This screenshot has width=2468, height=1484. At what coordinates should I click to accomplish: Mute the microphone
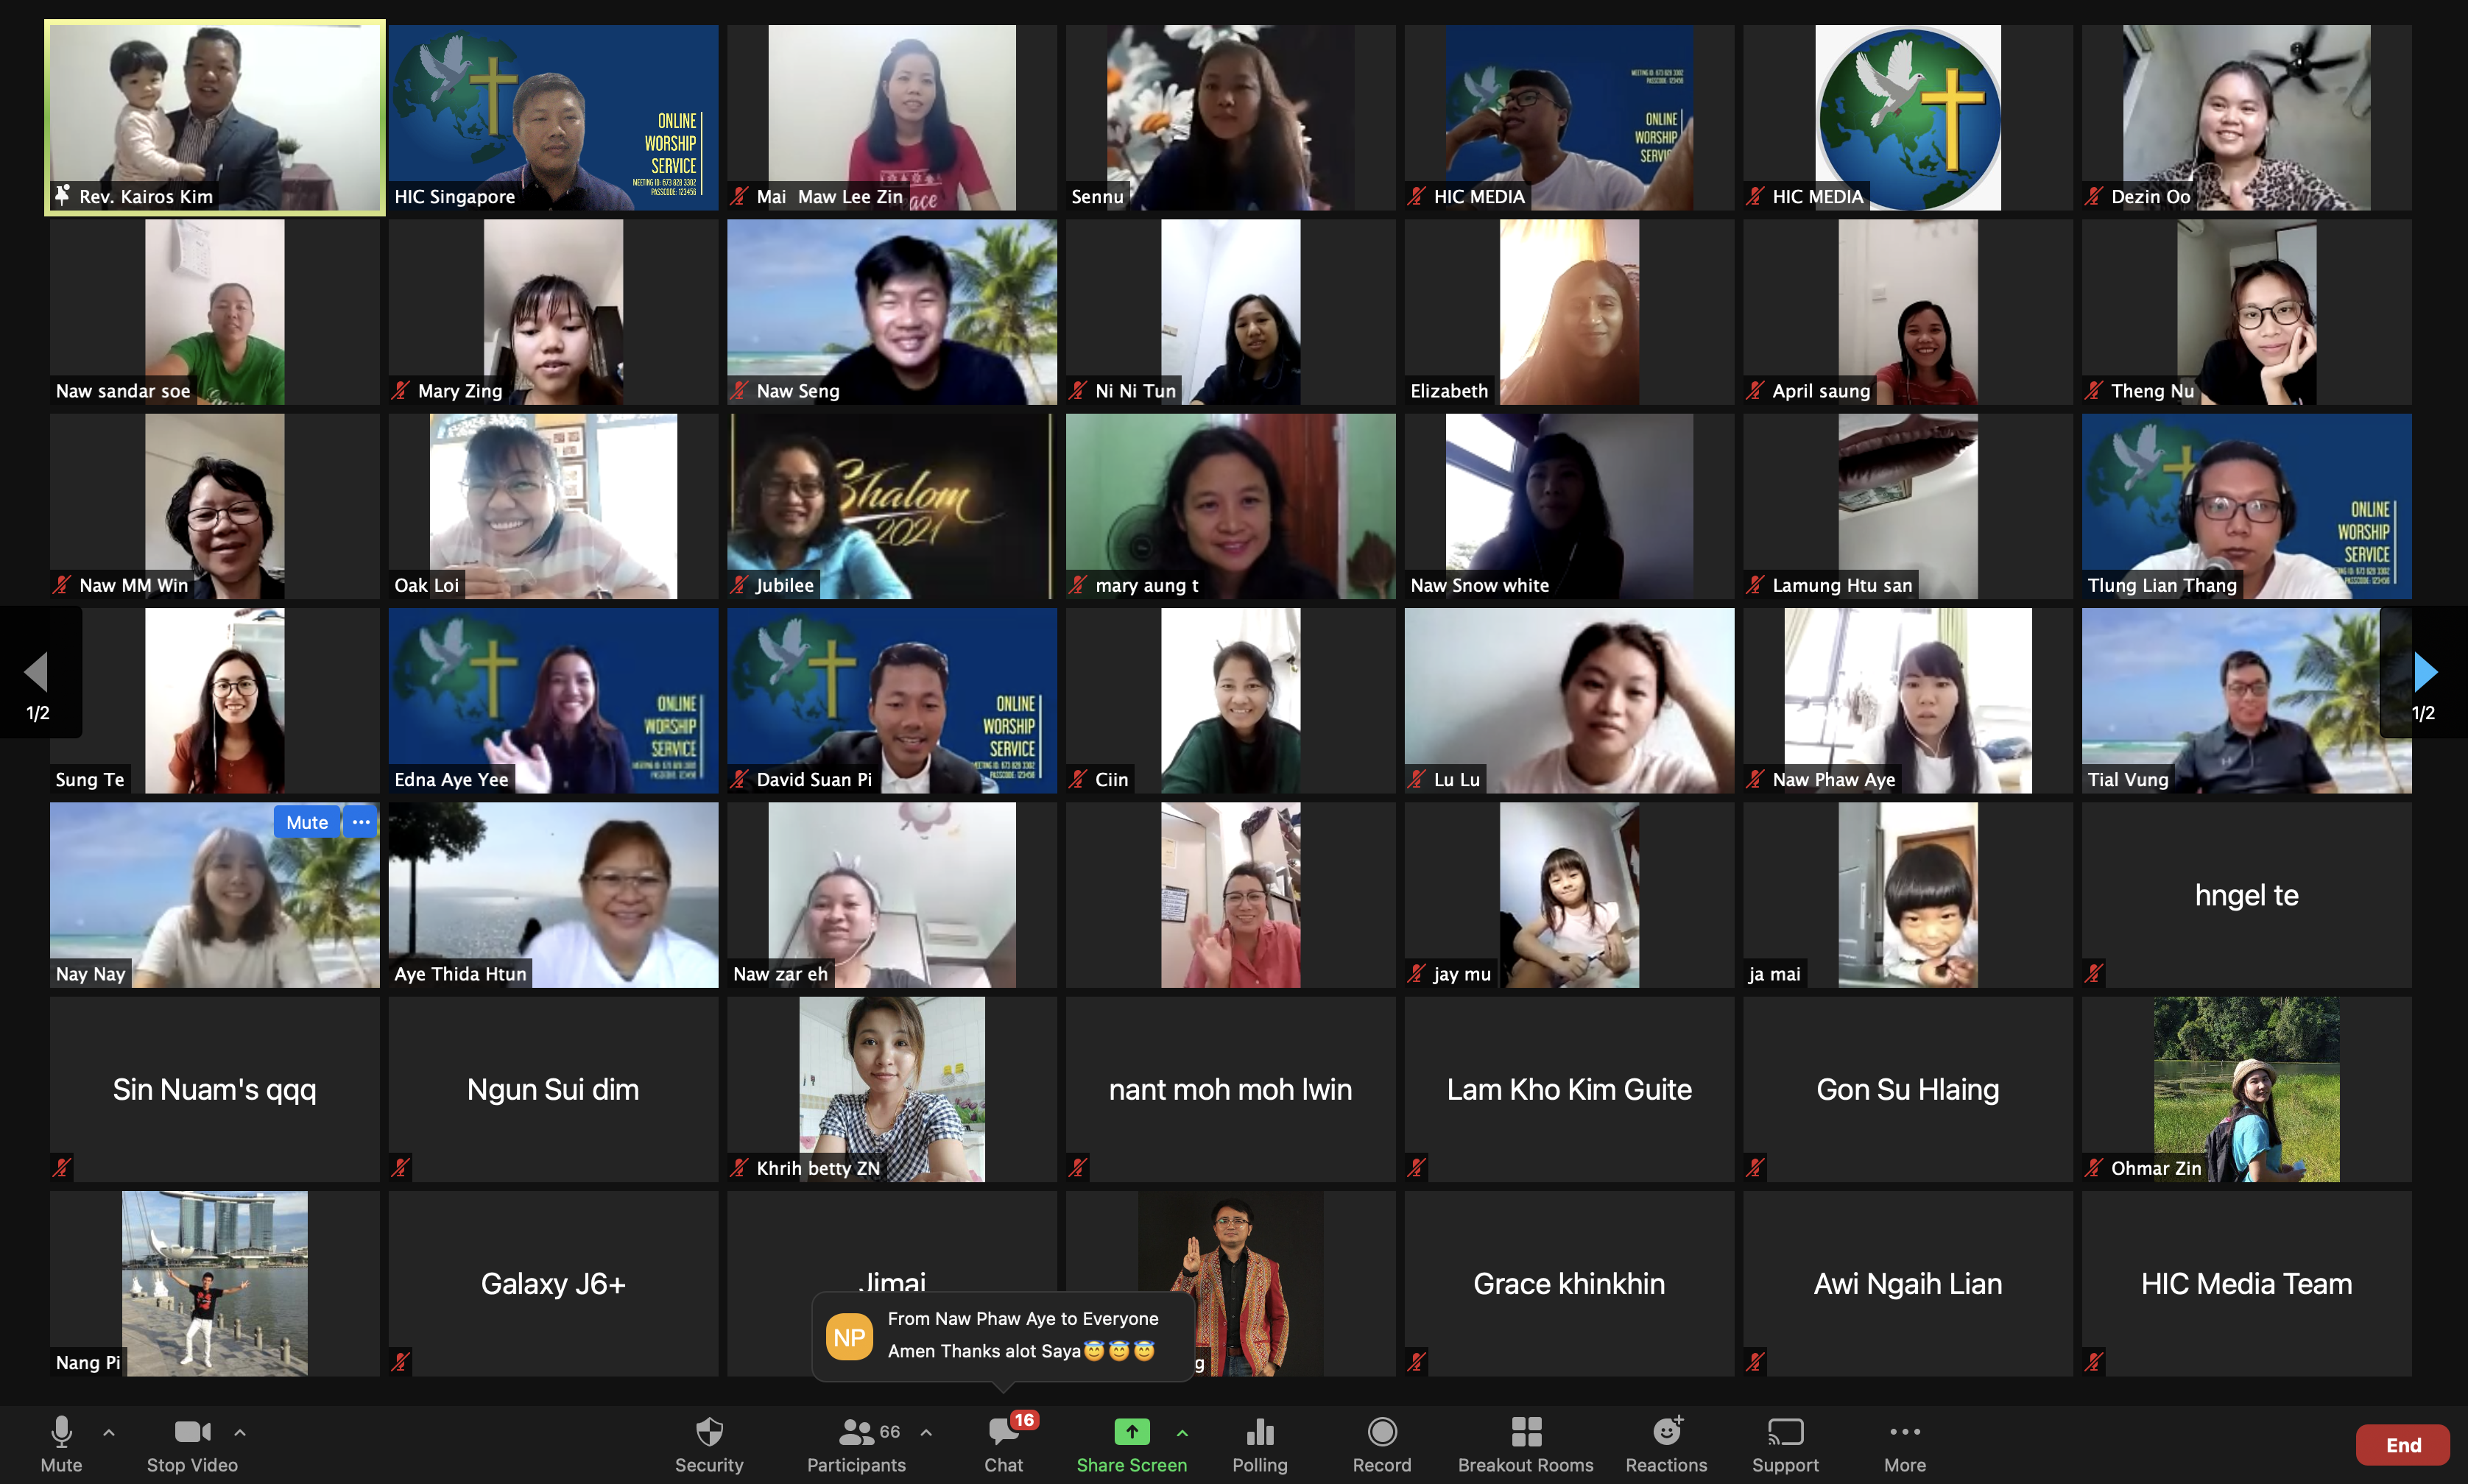[61, 1433]
